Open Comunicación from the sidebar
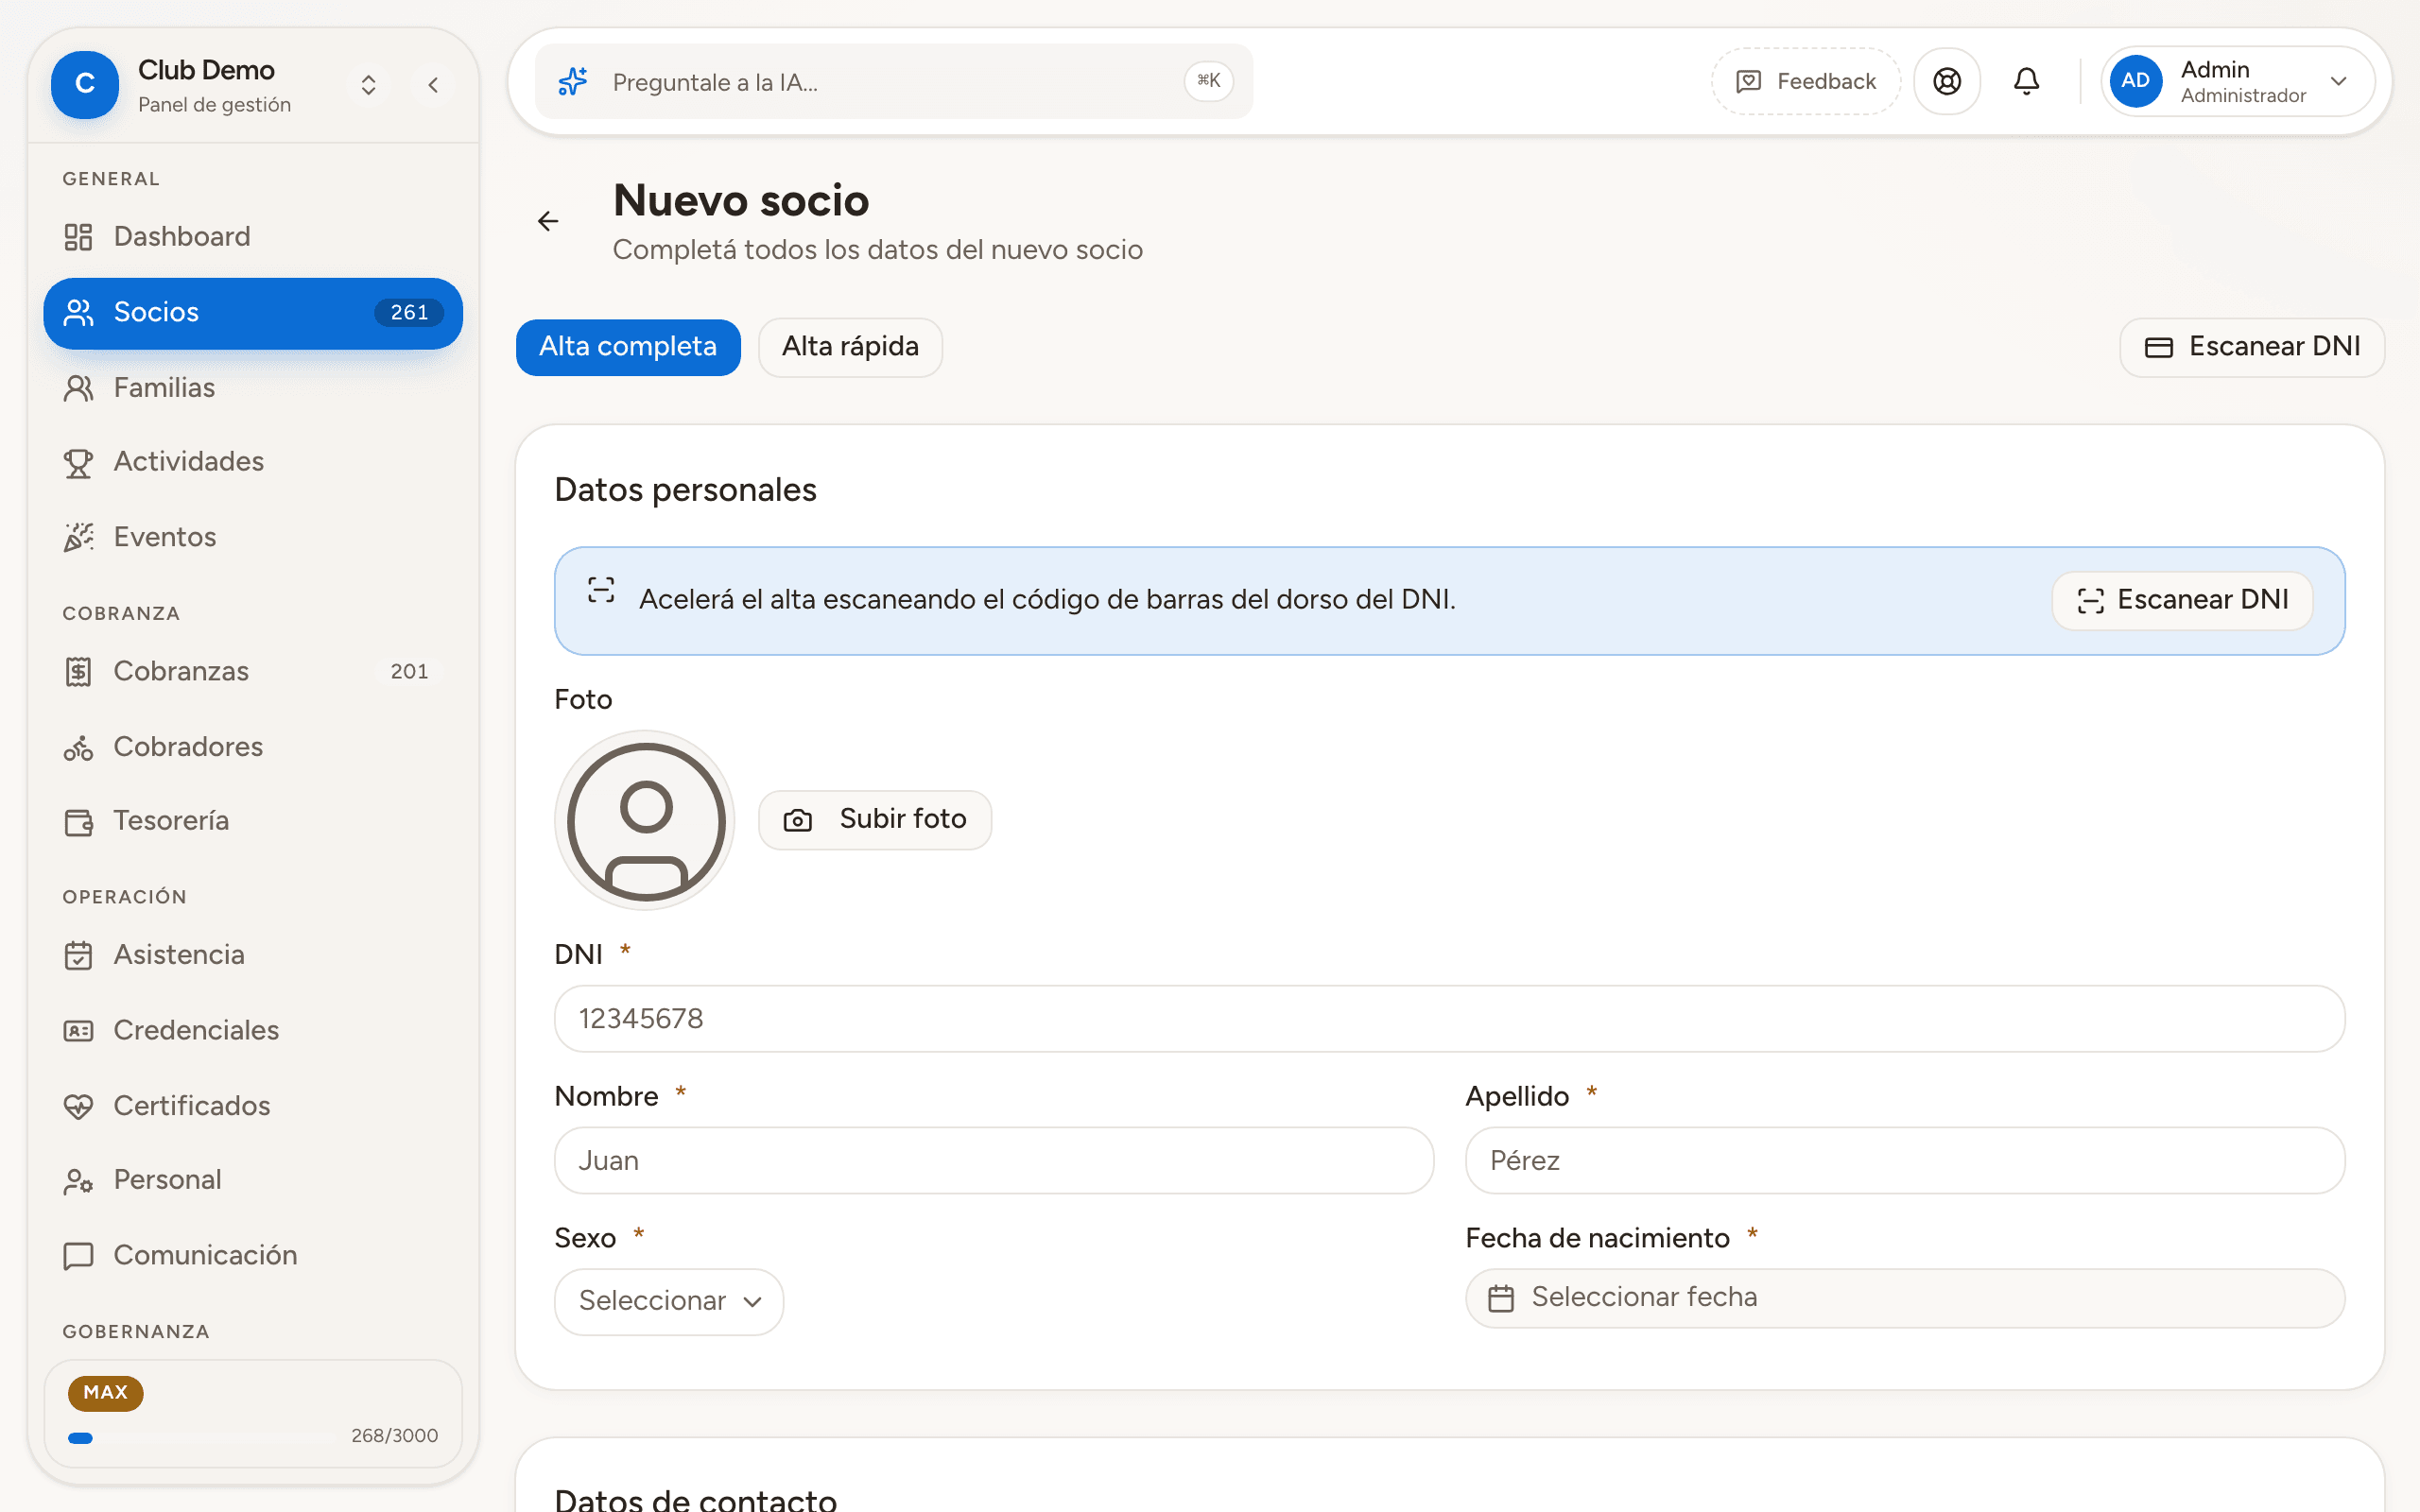The height and width of the screenshot is (1512, 2420). [x=253, y=1255]
